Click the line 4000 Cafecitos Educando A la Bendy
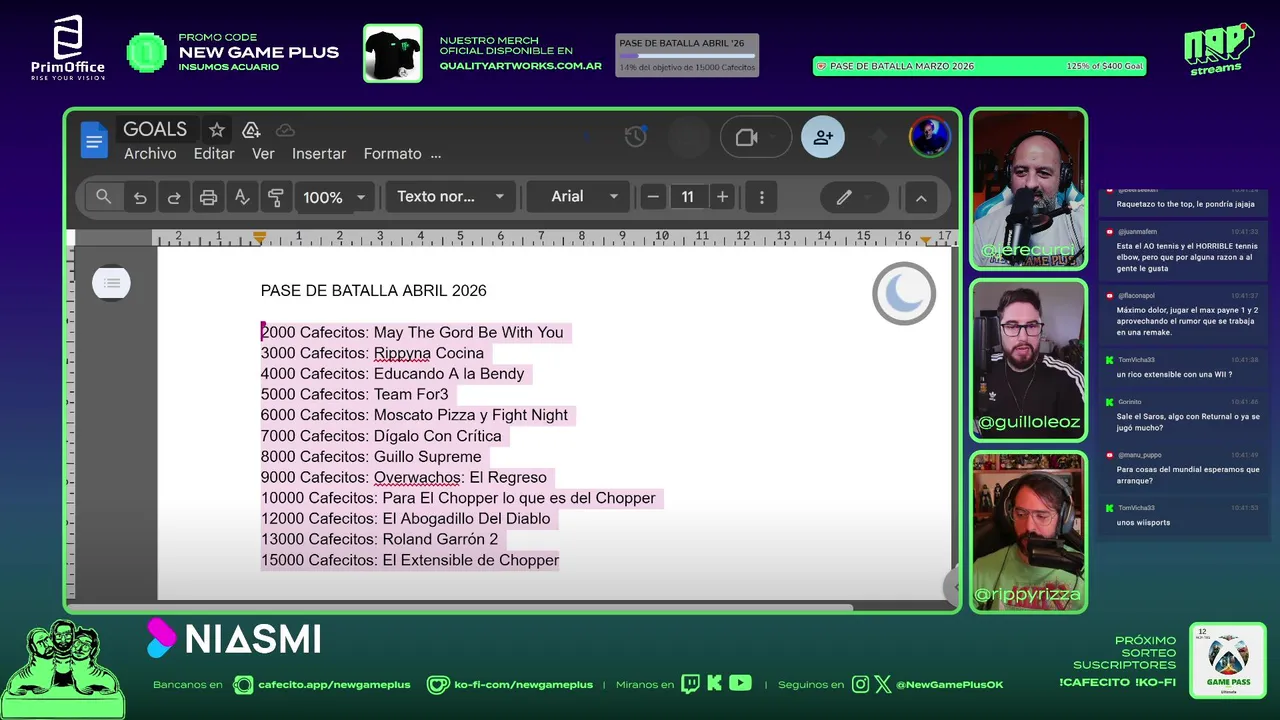This screenshot has width=1280, height=720. click(392, 374)
